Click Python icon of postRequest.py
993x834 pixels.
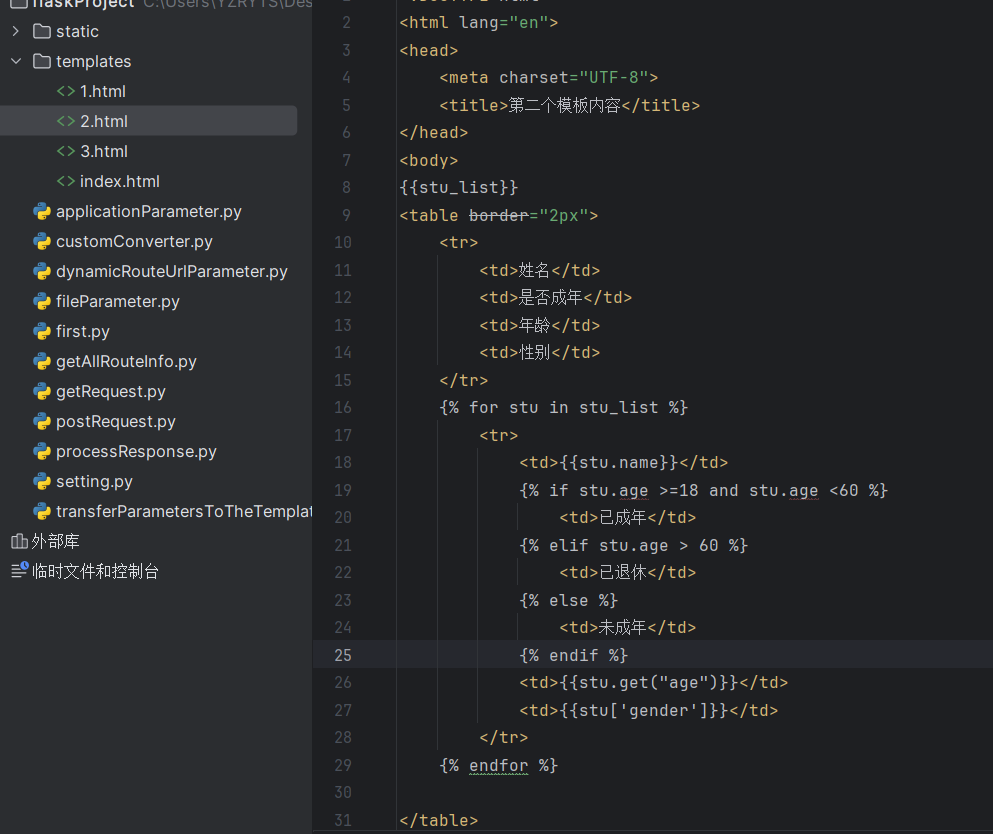click(x=42, y=422)
